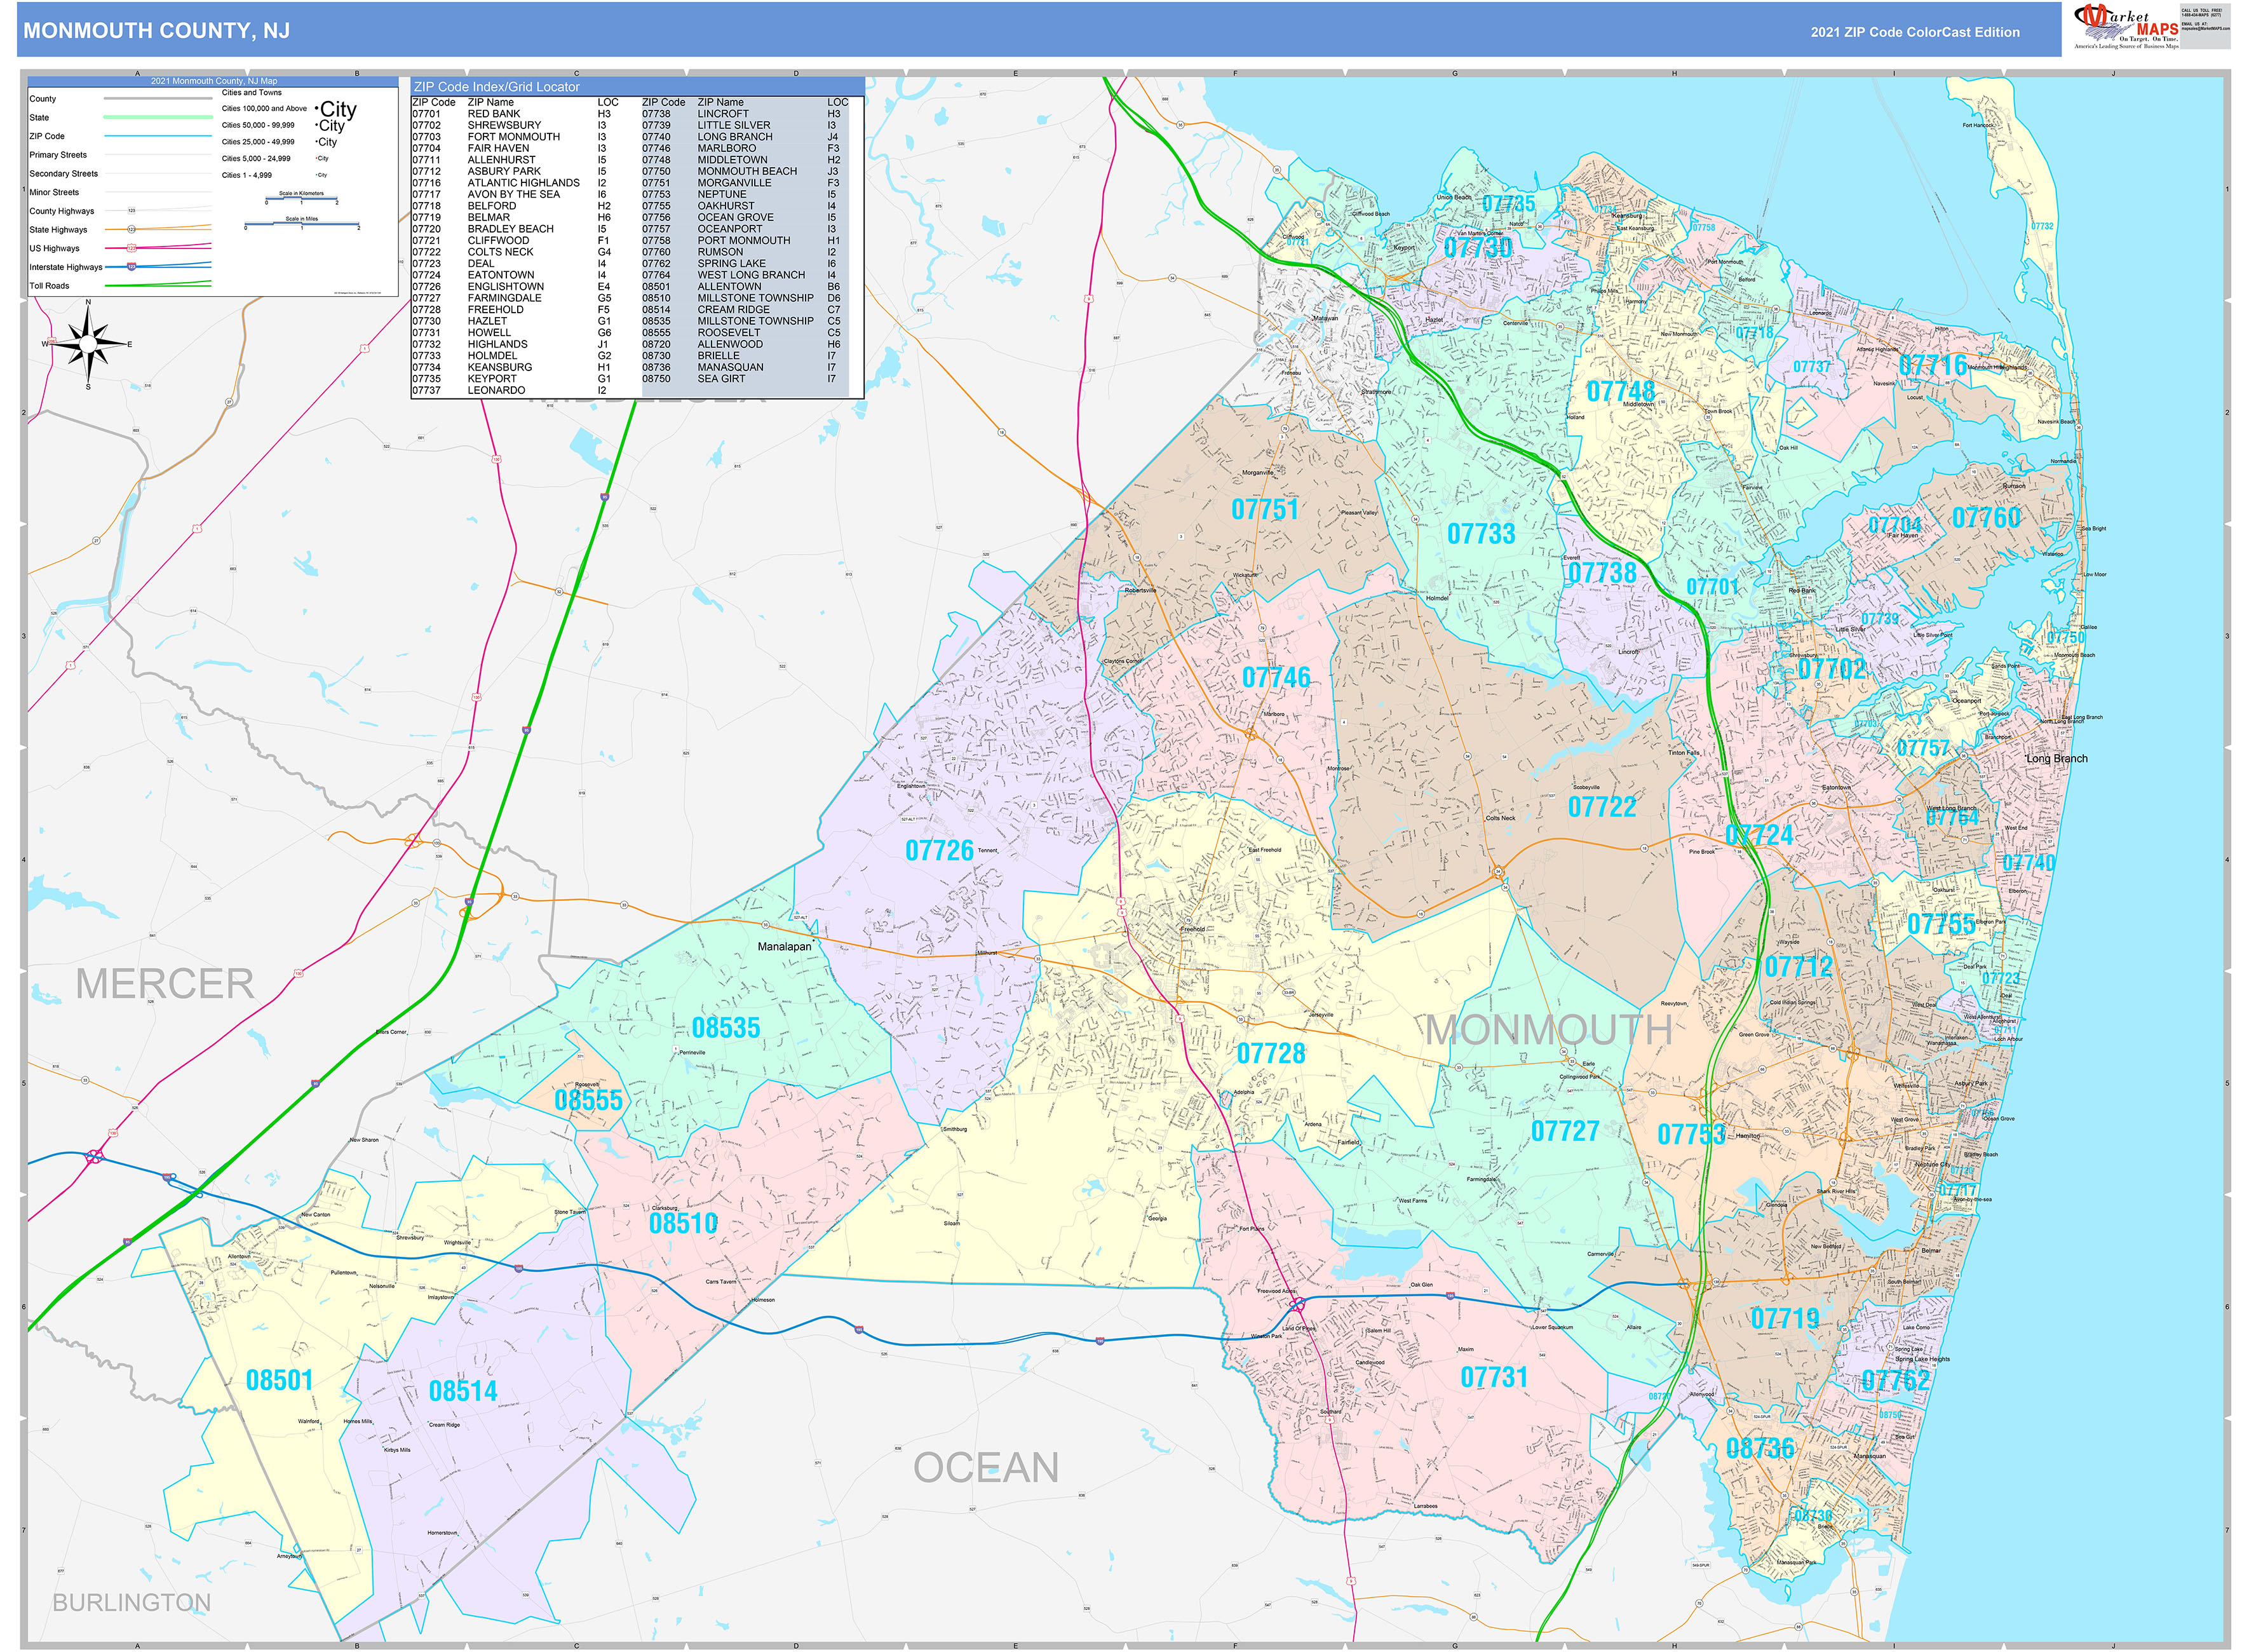Viewport: 2242px width, 1652px height.
Task: Click blue '07719' ZIP label on map
Action: click(1785, 1319)
